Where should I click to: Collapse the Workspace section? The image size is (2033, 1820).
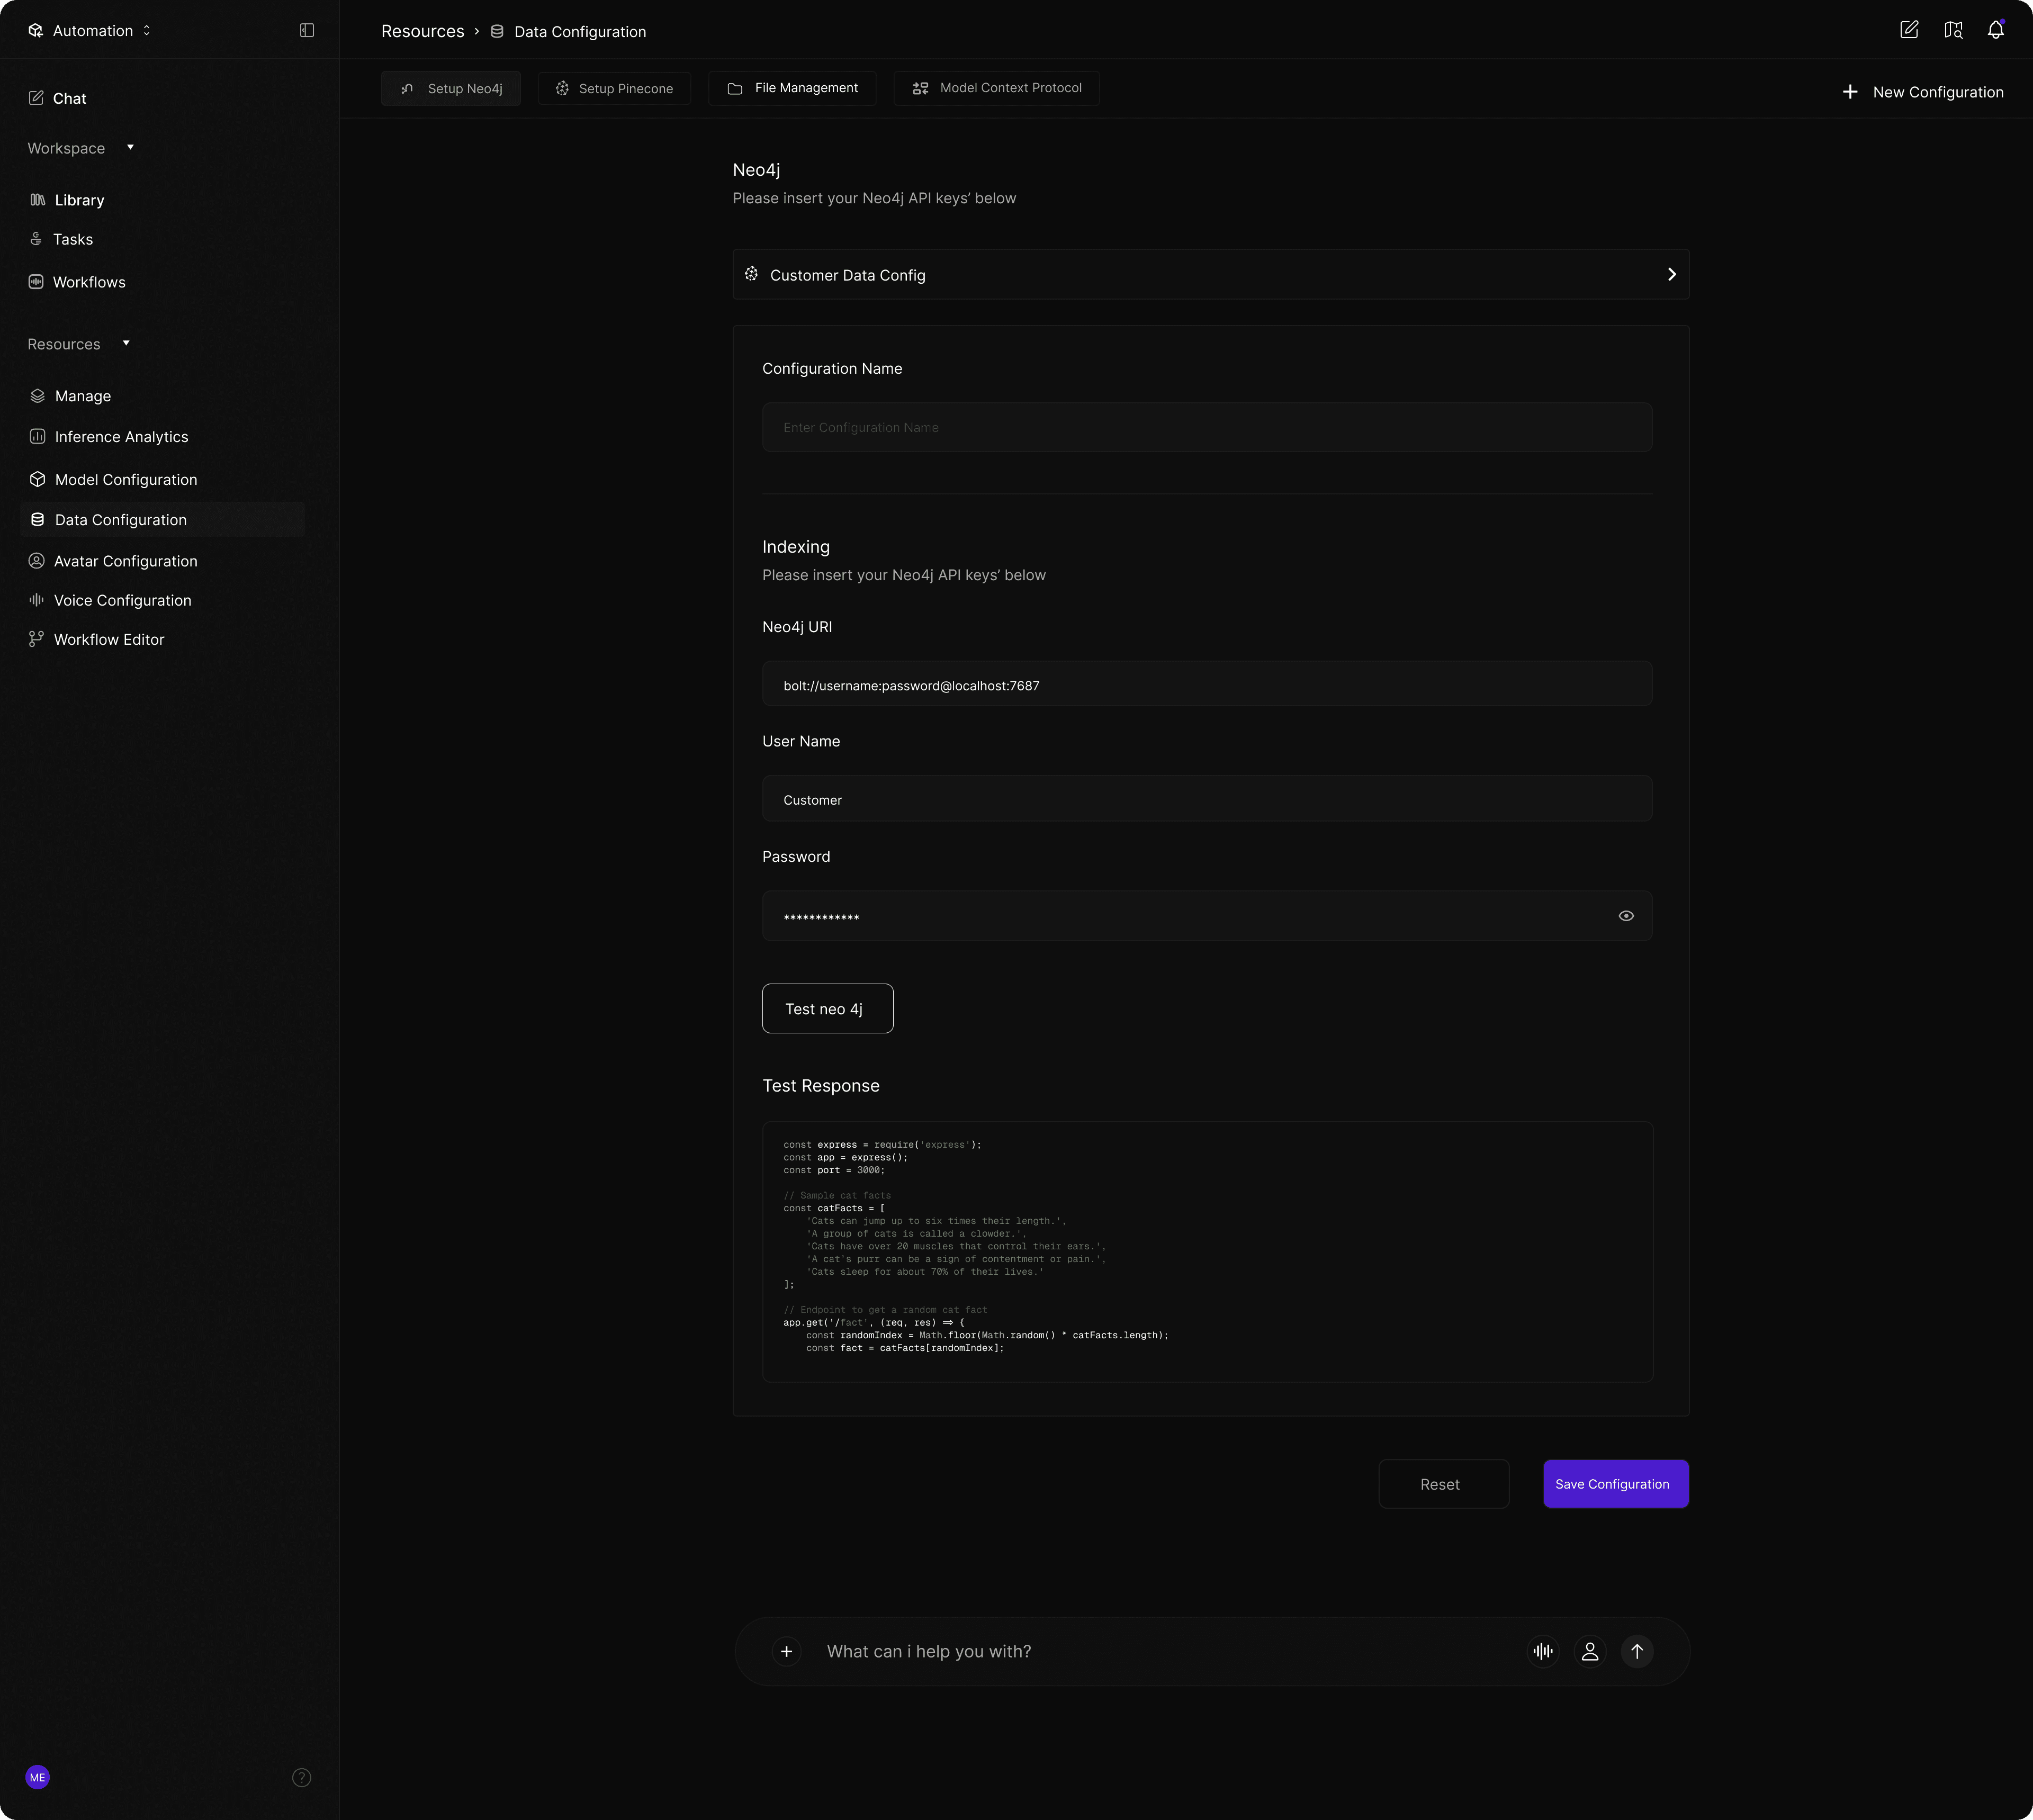point(130,147)
